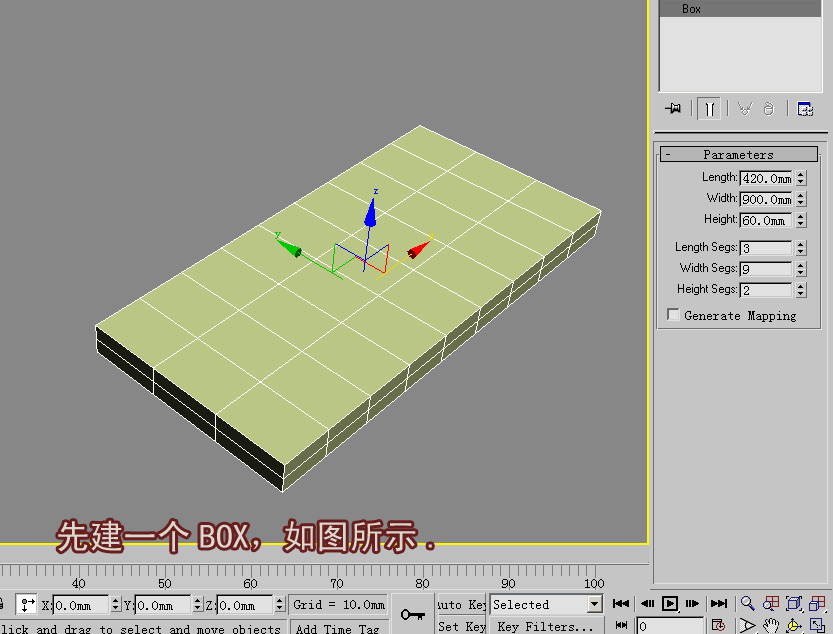
Task: Click the Width value field
Action: tap(767, 199)
